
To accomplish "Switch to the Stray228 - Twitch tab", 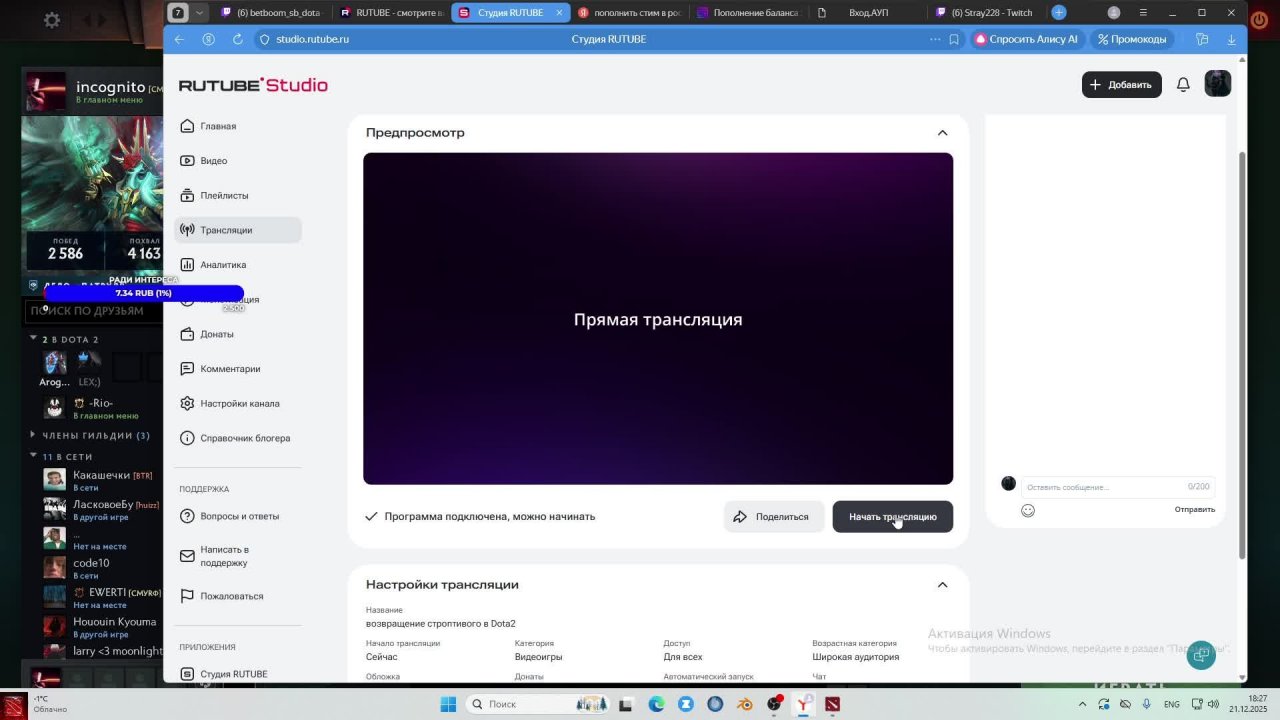I will (x=987, y=13).
